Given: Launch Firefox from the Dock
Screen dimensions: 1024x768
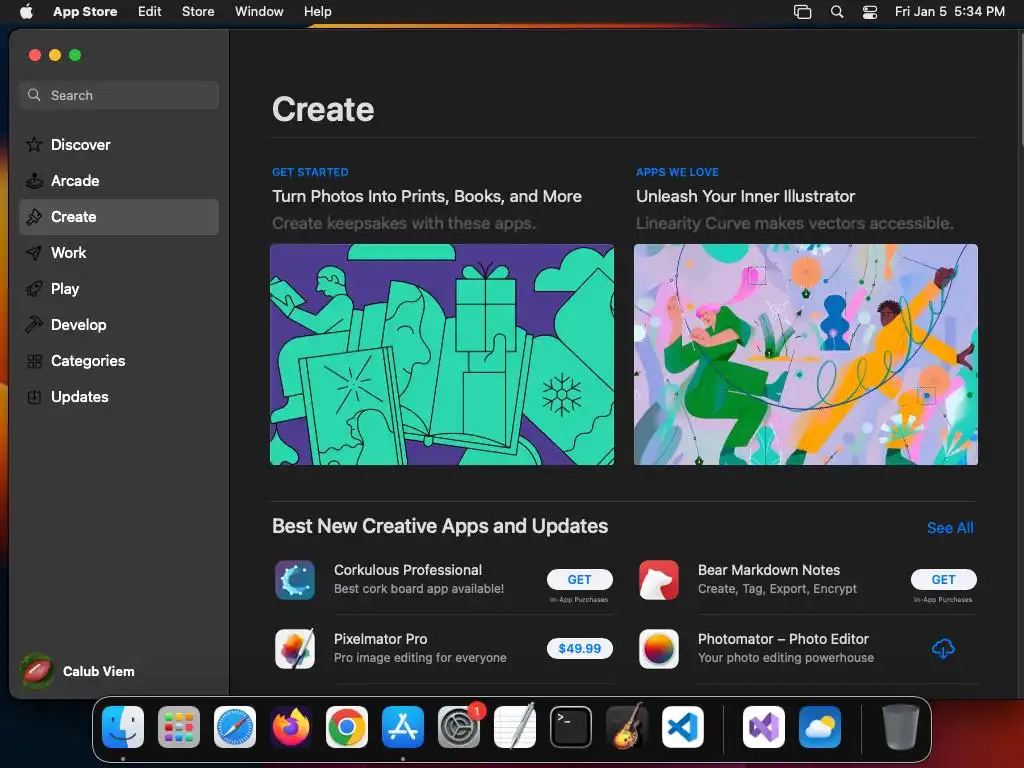Looking at the screenshot, I should coord(291,727).
